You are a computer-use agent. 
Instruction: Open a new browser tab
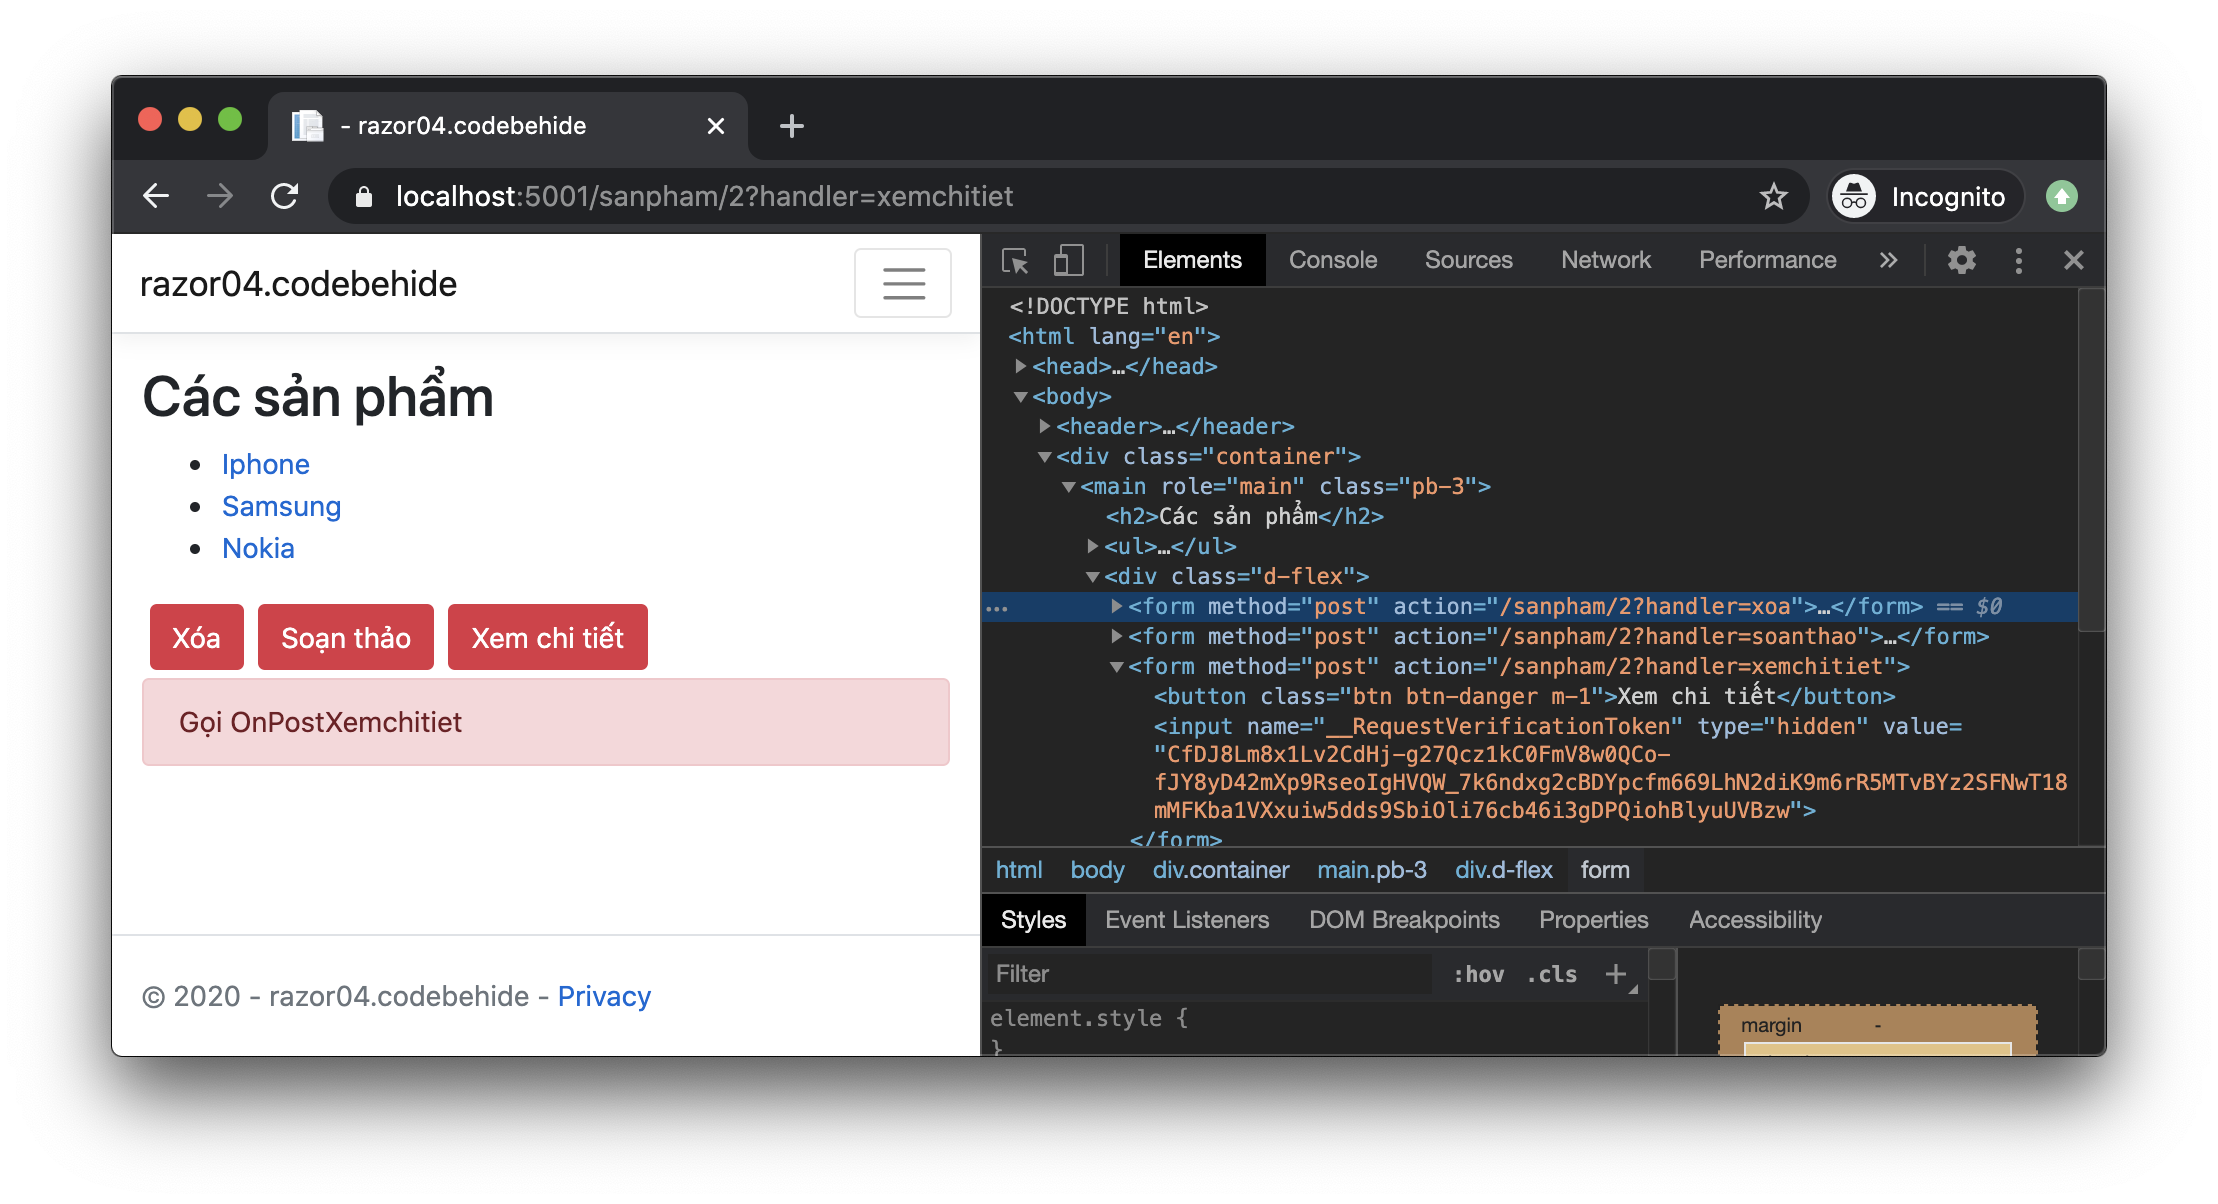[x=791, y=126]
